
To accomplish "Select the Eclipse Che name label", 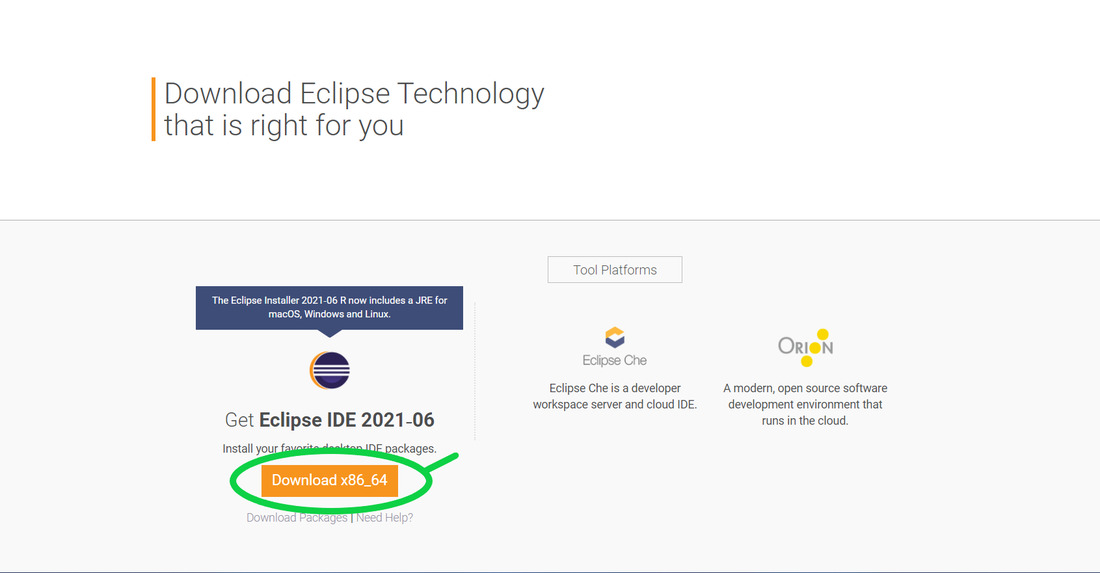I will pos(615,360).
